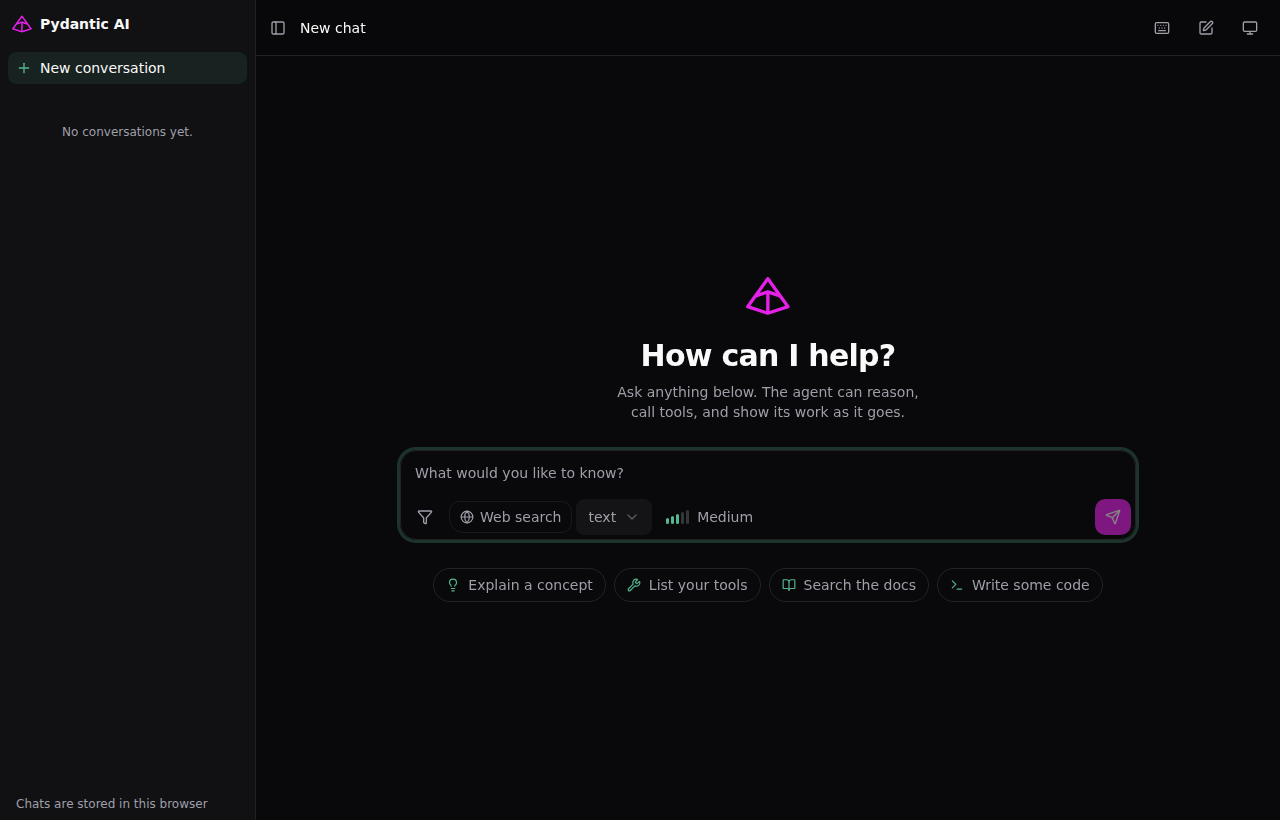Click the send message button
Screen dimensions: 1280x820
pyautogui.click(x=1113, y=517)
